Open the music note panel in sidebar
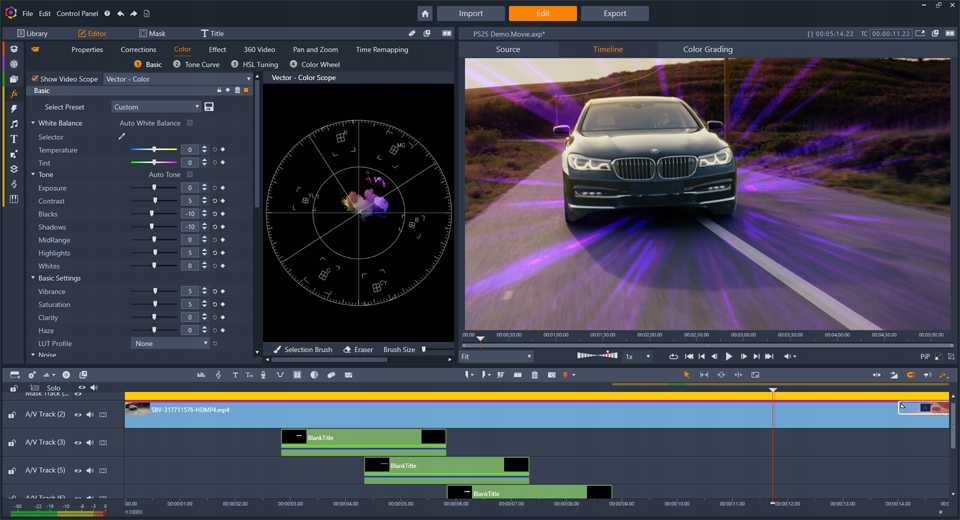Viewport: 960px width, 520px height. pos(14,123)
